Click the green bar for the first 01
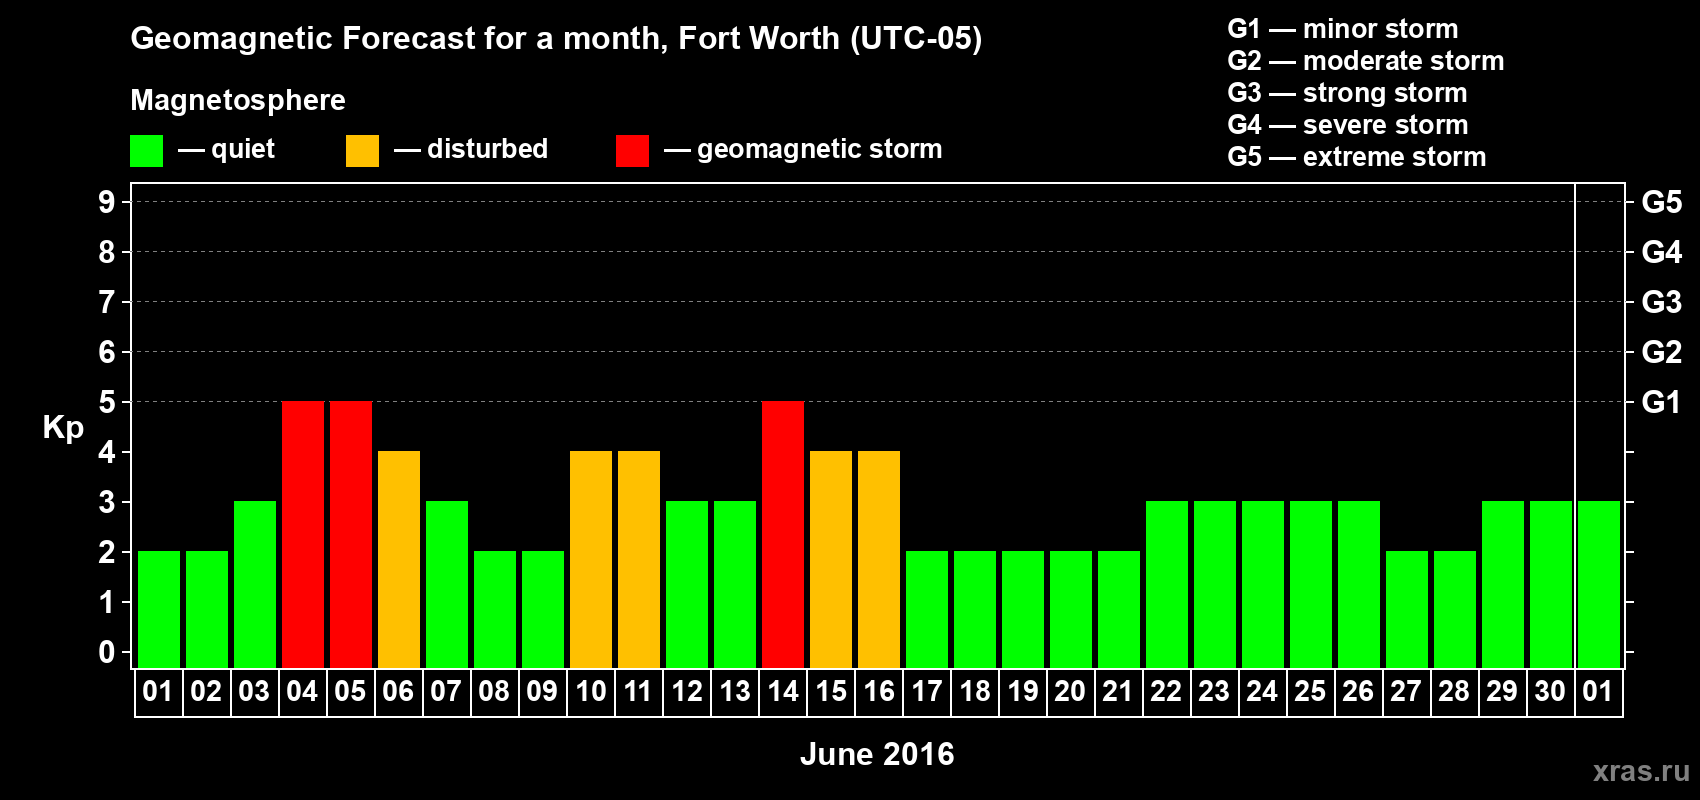This screenshot has width=1700, height=800. (159, 609)
